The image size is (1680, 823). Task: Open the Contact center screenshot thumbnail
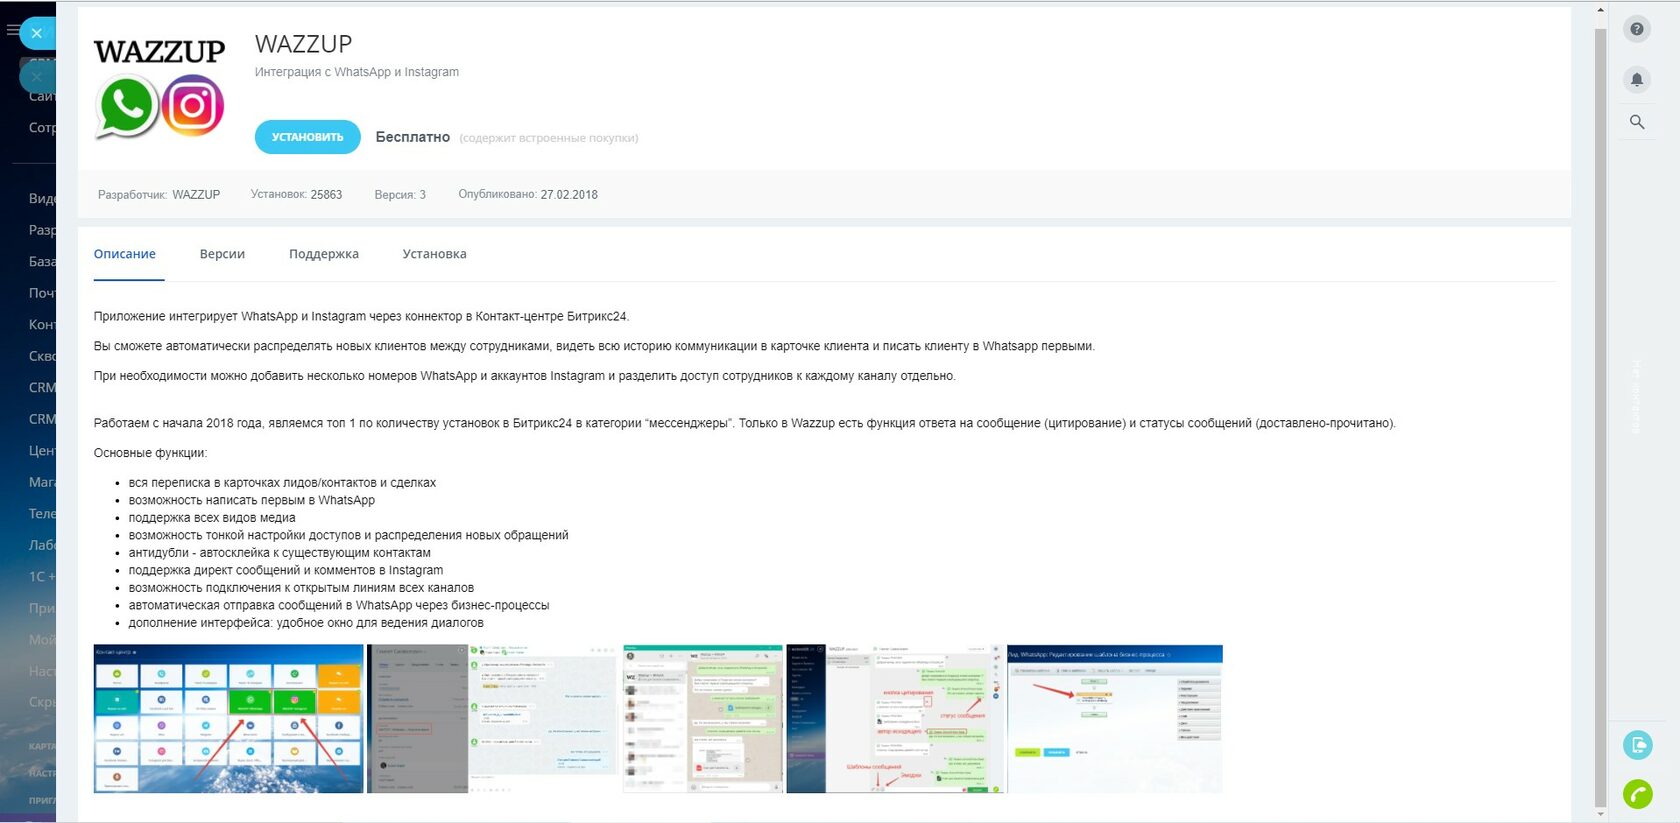click(229, 719)
